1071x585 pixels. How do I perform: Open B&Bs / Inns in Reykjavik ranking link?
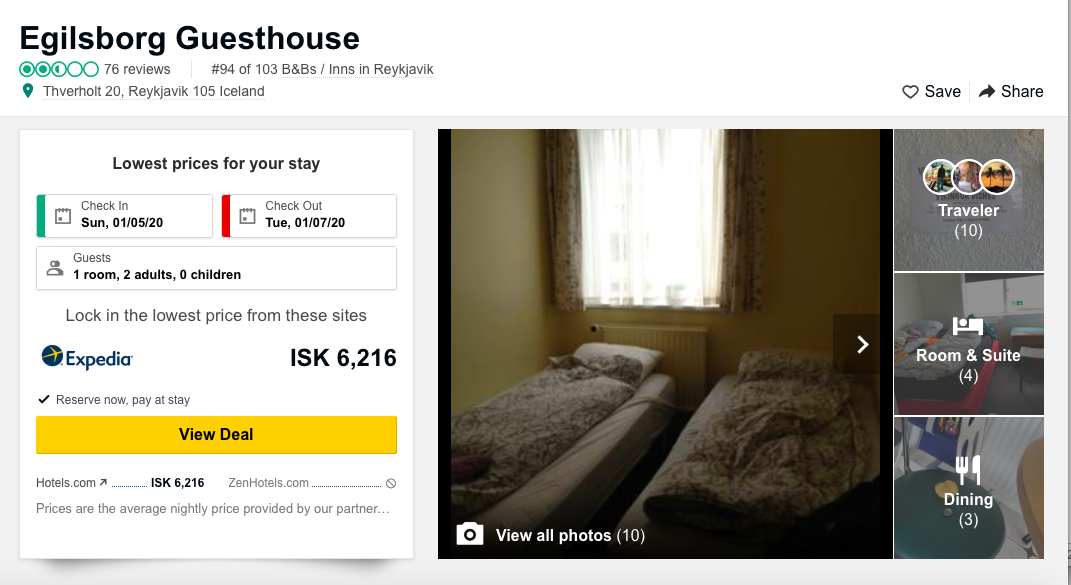coord(358,69)
